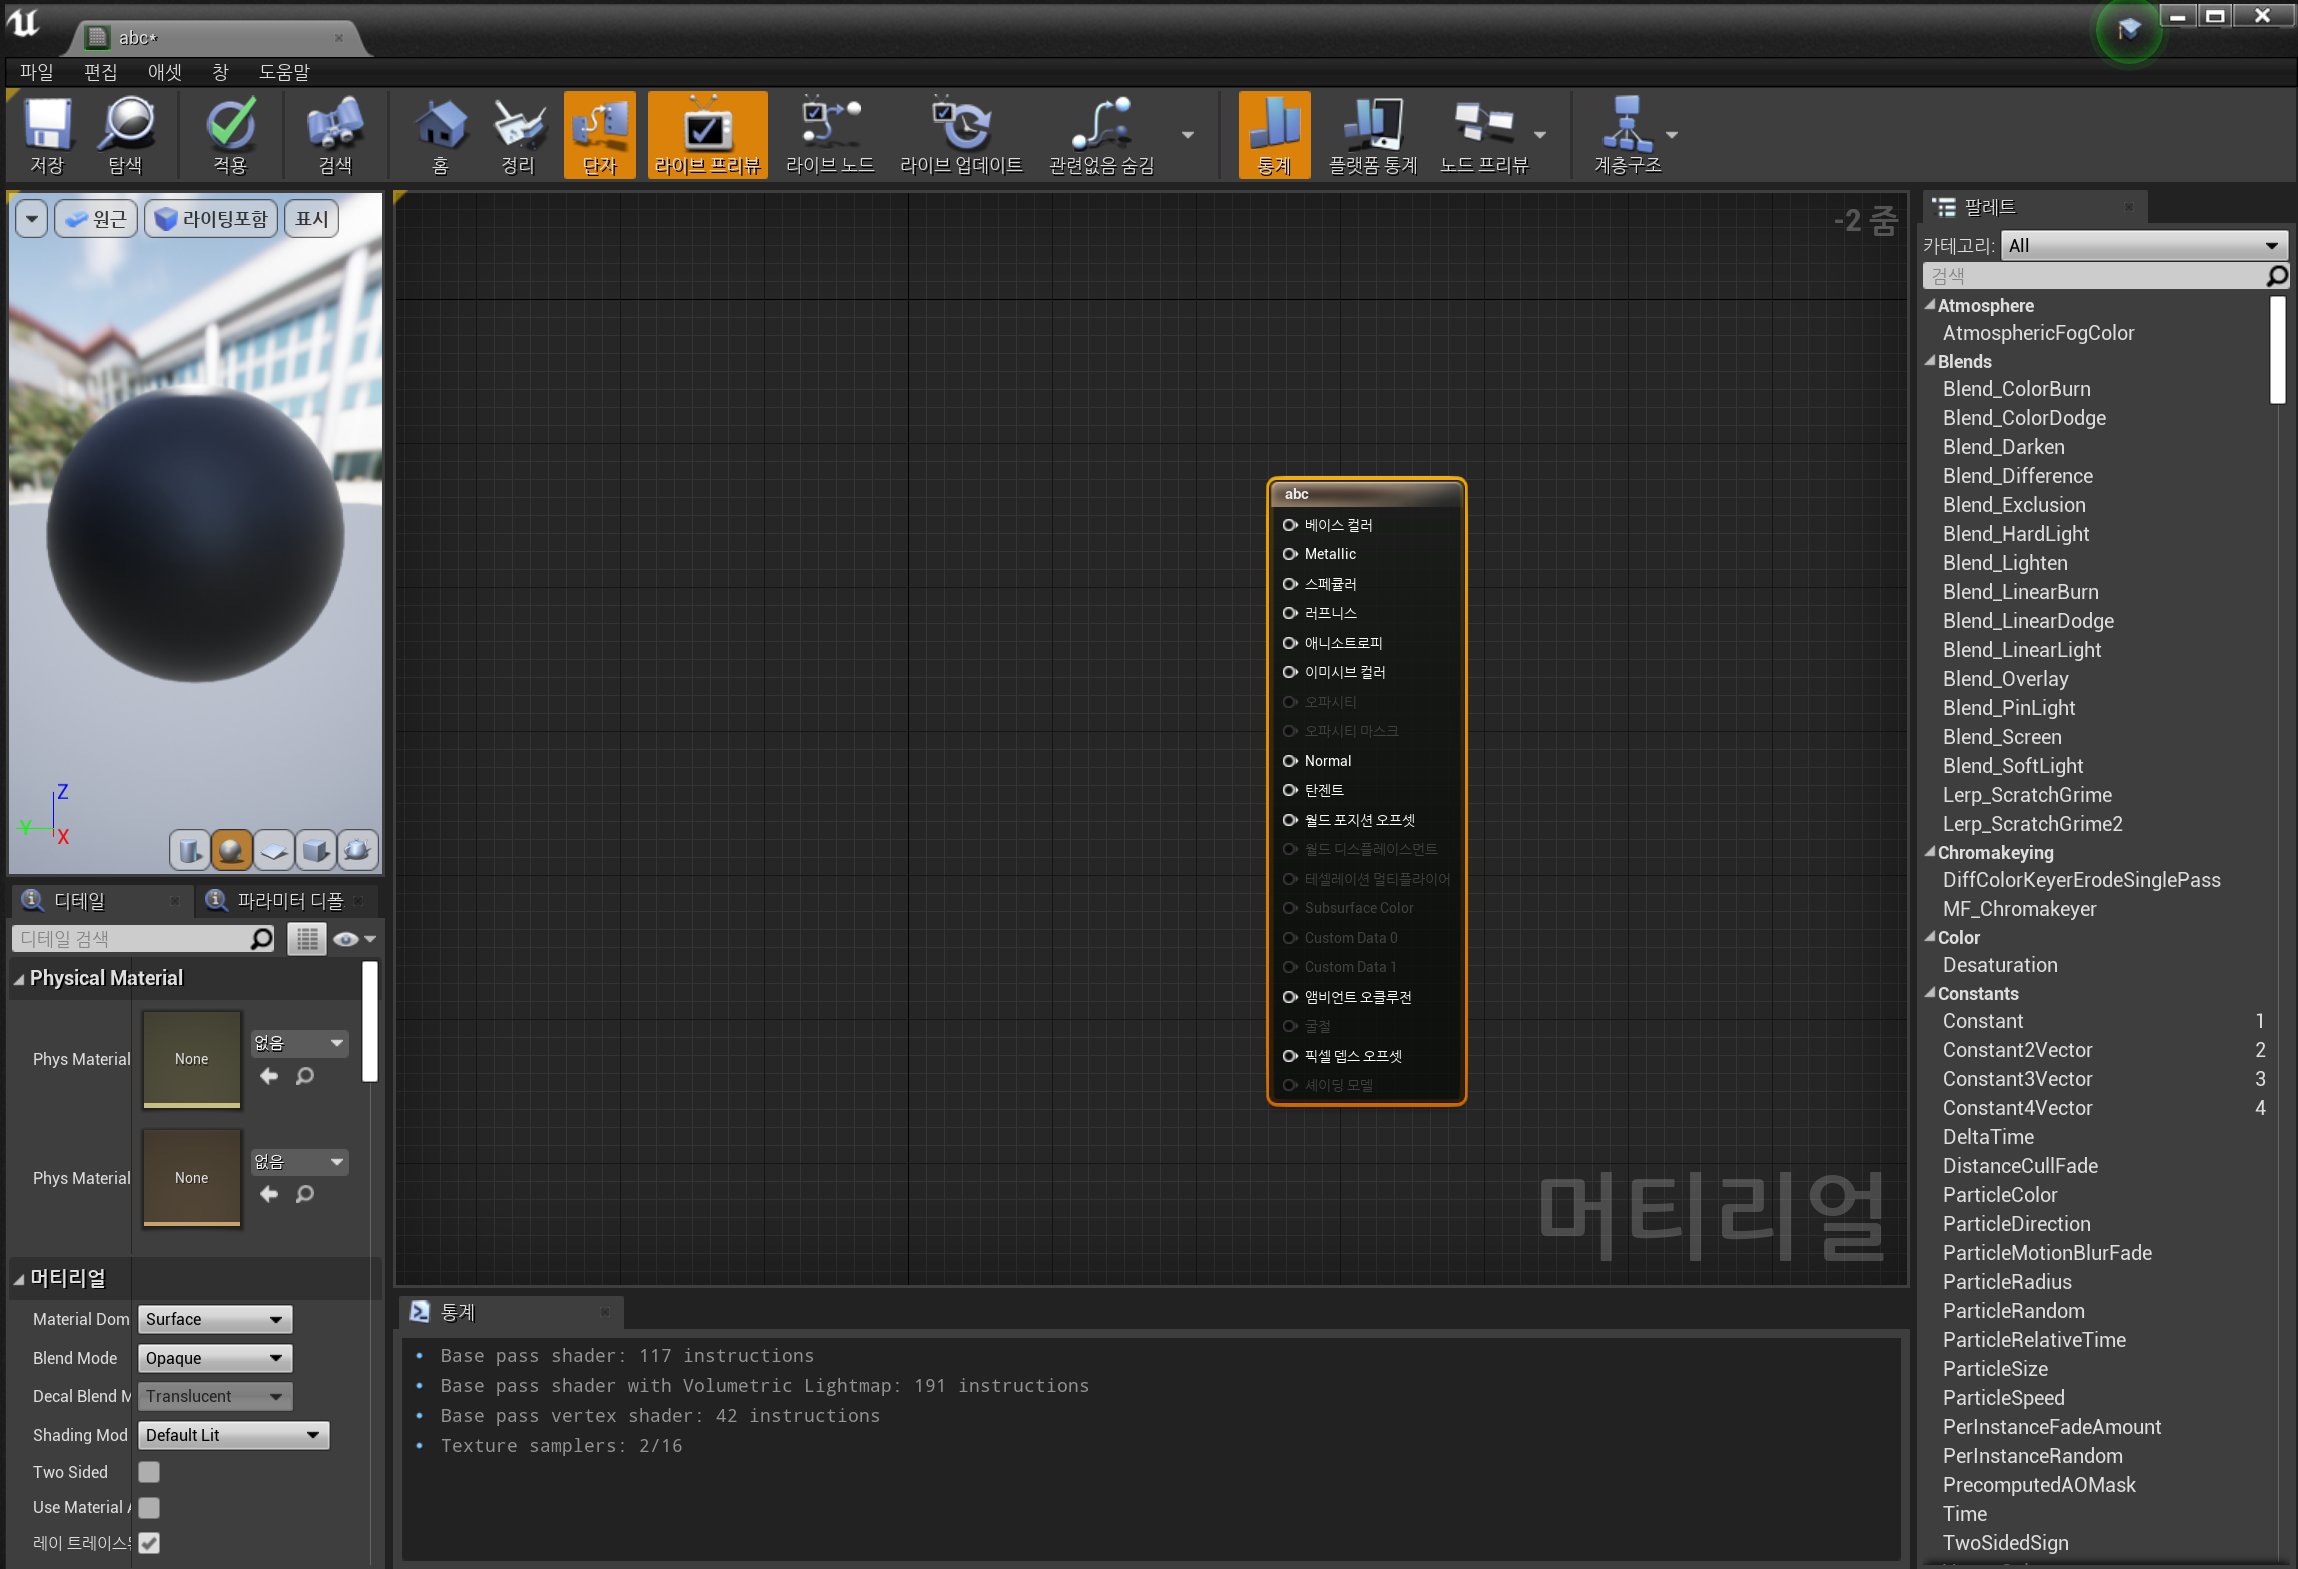Screen dimensions: 2298x1569
Task: Click the 라이팅포함 (Lit) view mode button
Action: click(211, 219)
